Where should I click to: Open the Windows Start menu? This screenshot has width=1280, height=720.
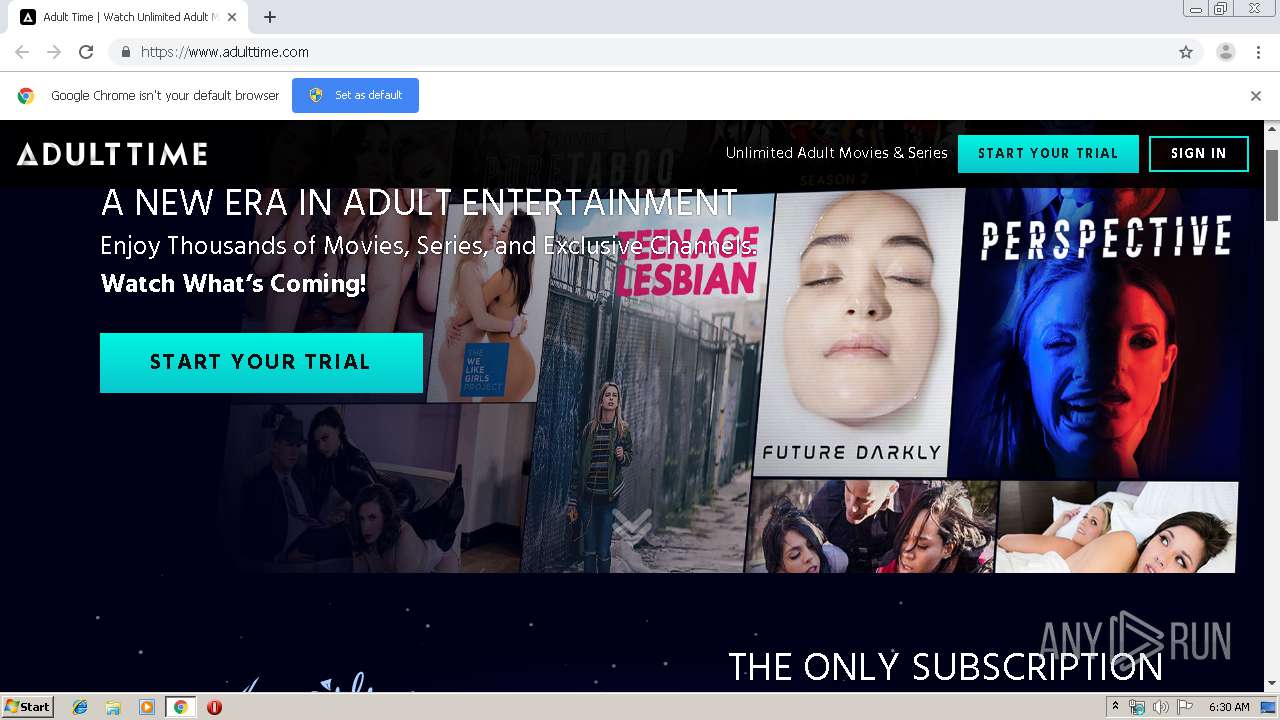[28, 707]
